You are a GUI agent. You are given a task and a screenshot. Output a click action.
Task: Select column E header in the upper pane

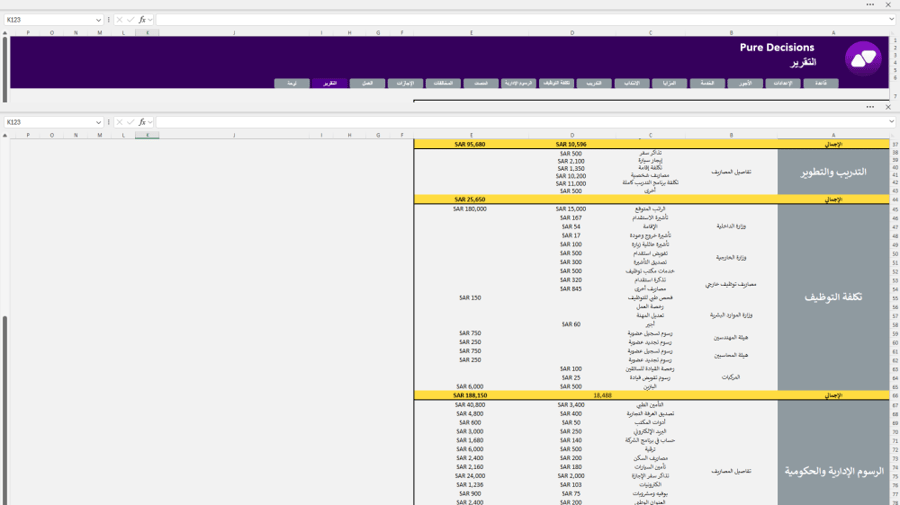(471, 33)
